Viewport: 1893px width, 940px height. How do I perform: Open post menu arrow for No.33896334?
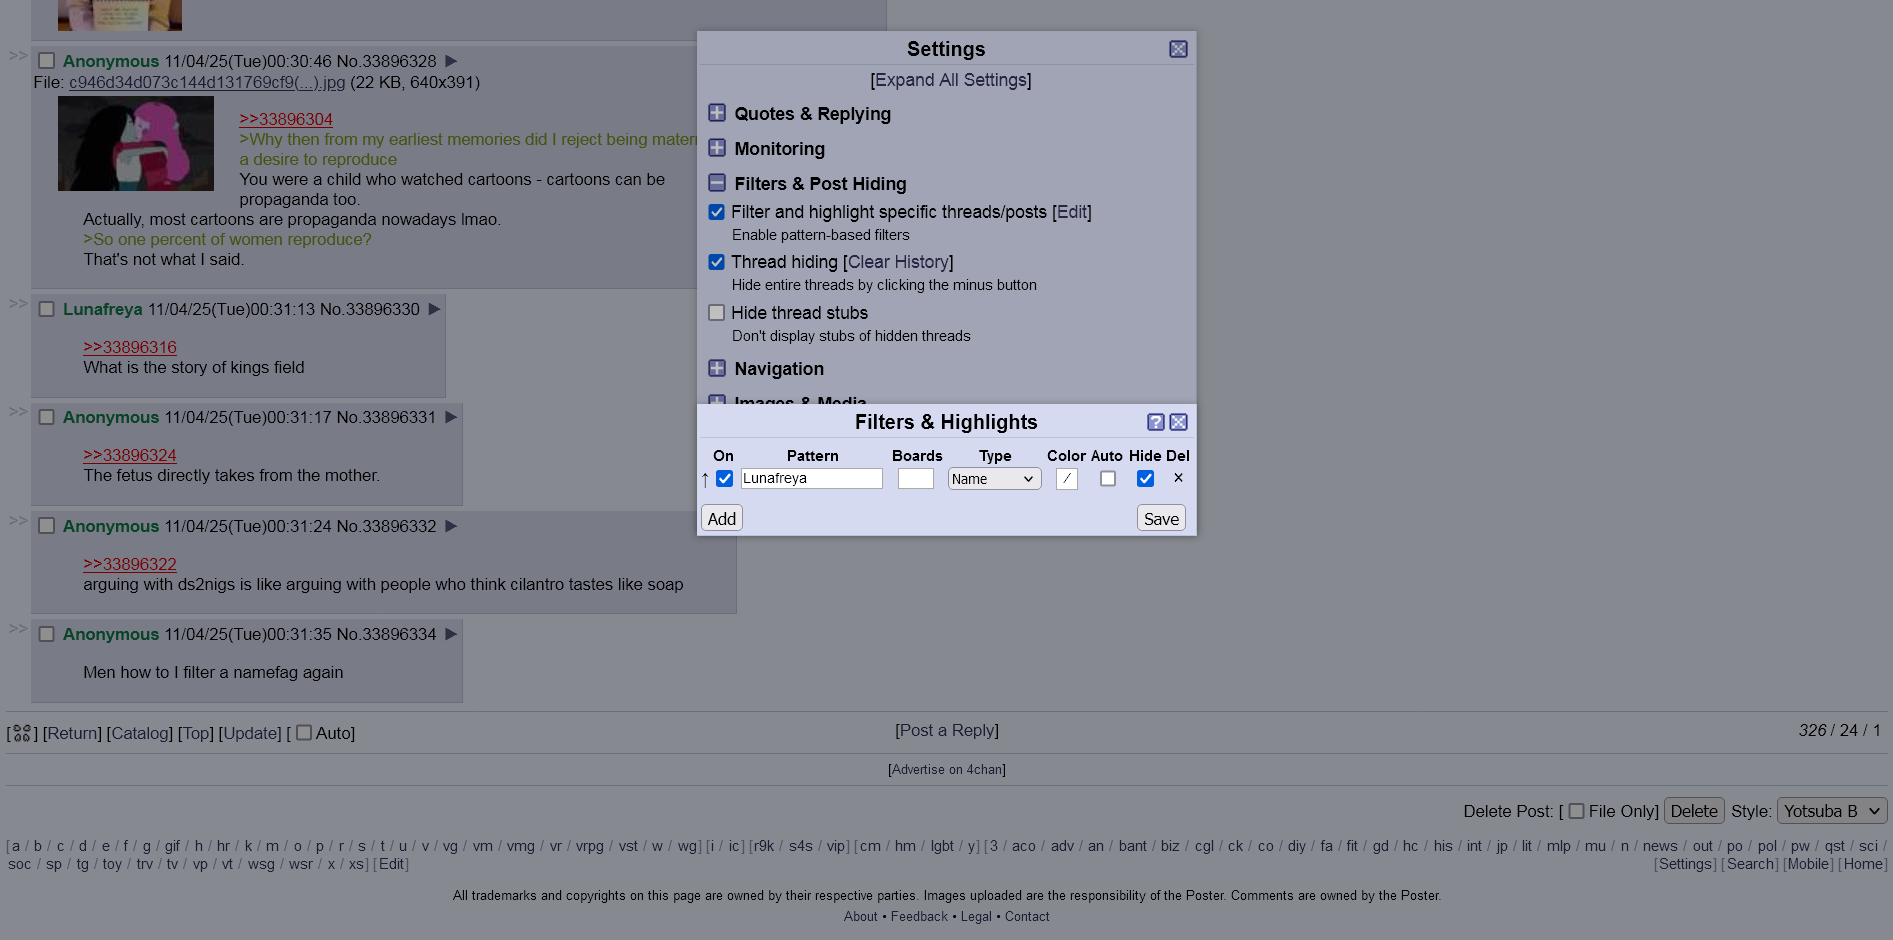[451, 634]
